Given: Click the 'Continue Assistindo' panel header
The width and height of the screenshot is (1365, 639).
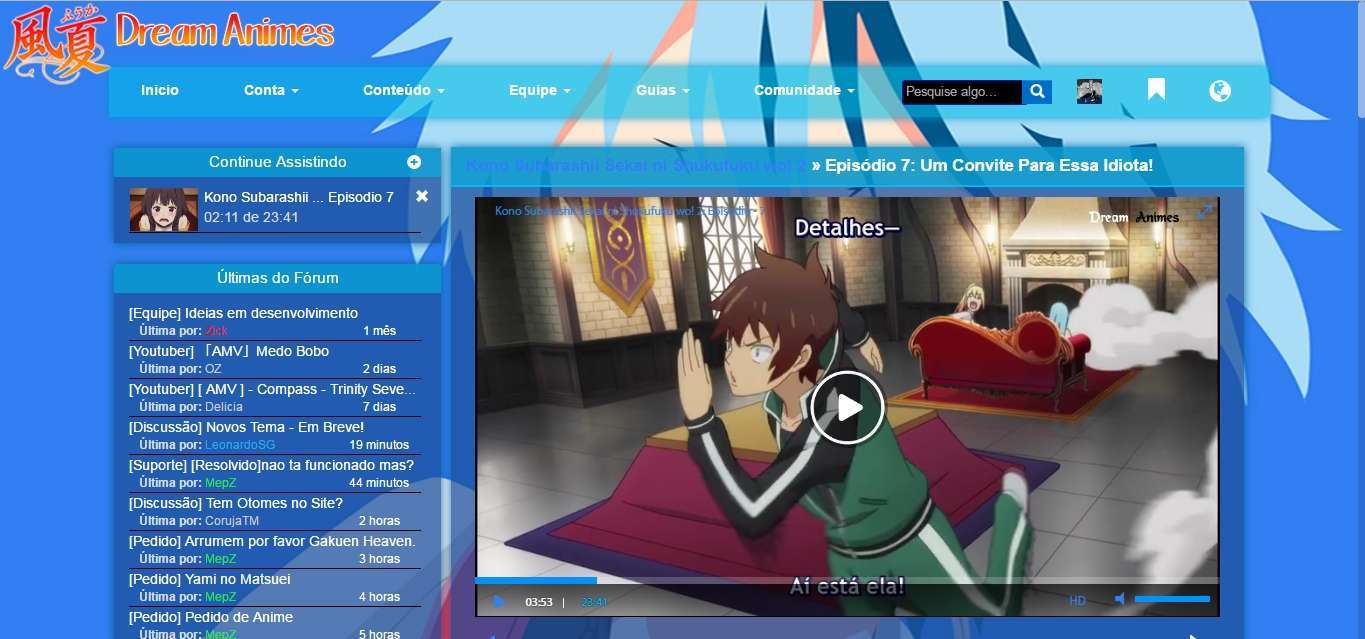Looking at the screenshot, I should point(278,162).
